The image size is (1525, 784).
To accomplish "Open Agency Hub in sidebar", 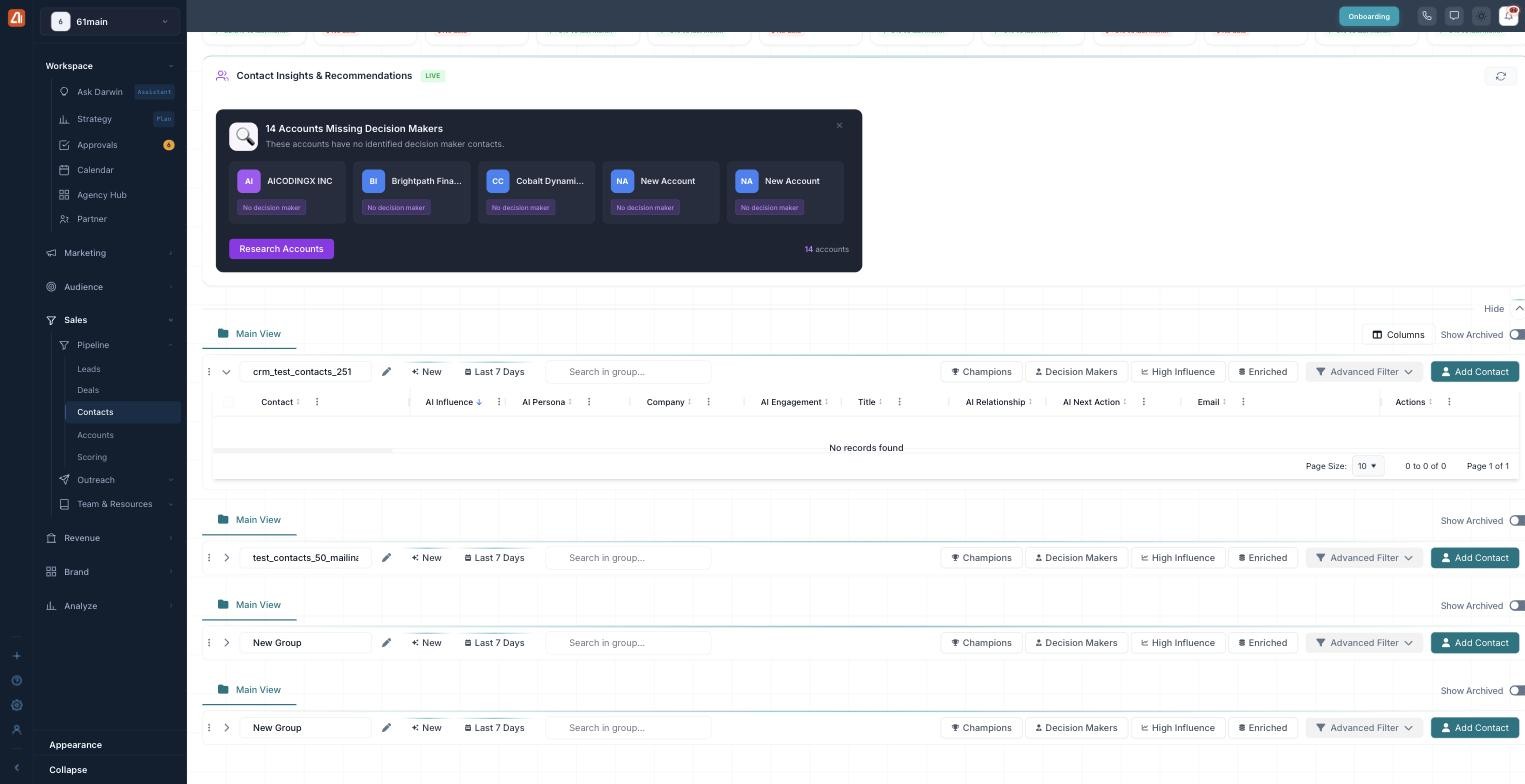I will point(101,195).
